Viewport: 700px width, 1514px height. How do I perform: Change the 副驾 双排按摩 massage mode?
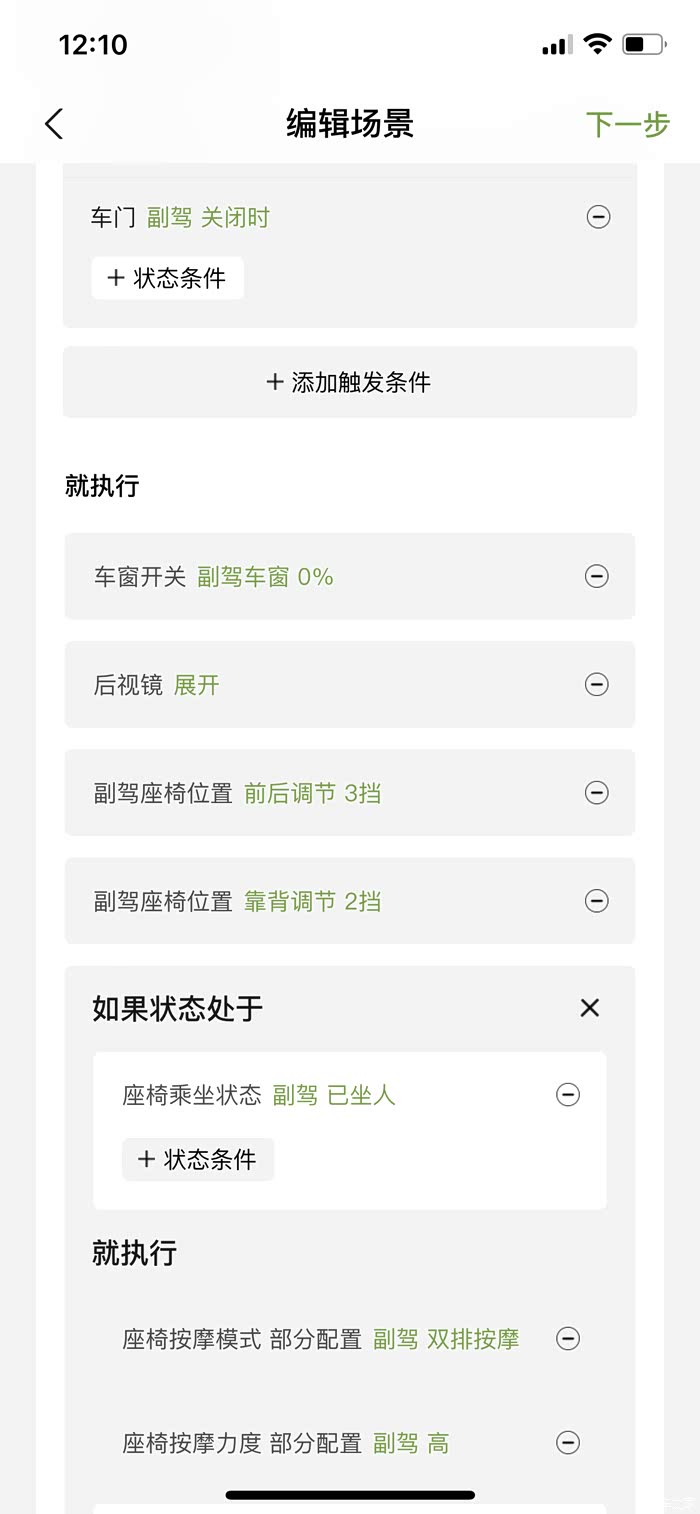tap(446, 1339)
